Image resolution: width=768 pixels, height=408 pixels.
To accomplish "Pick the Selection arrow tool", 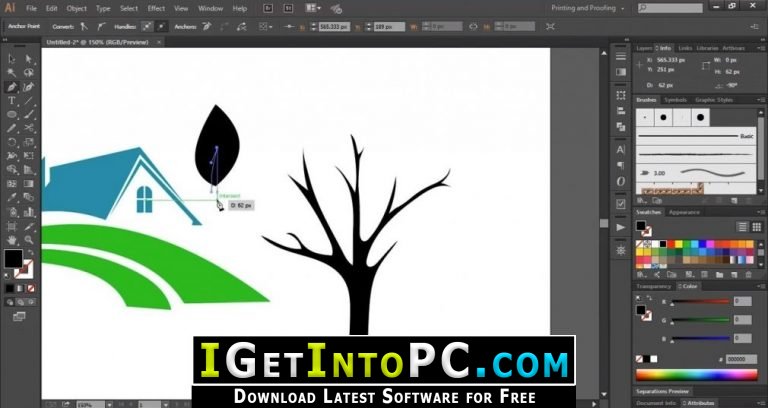I will point(11,58).
